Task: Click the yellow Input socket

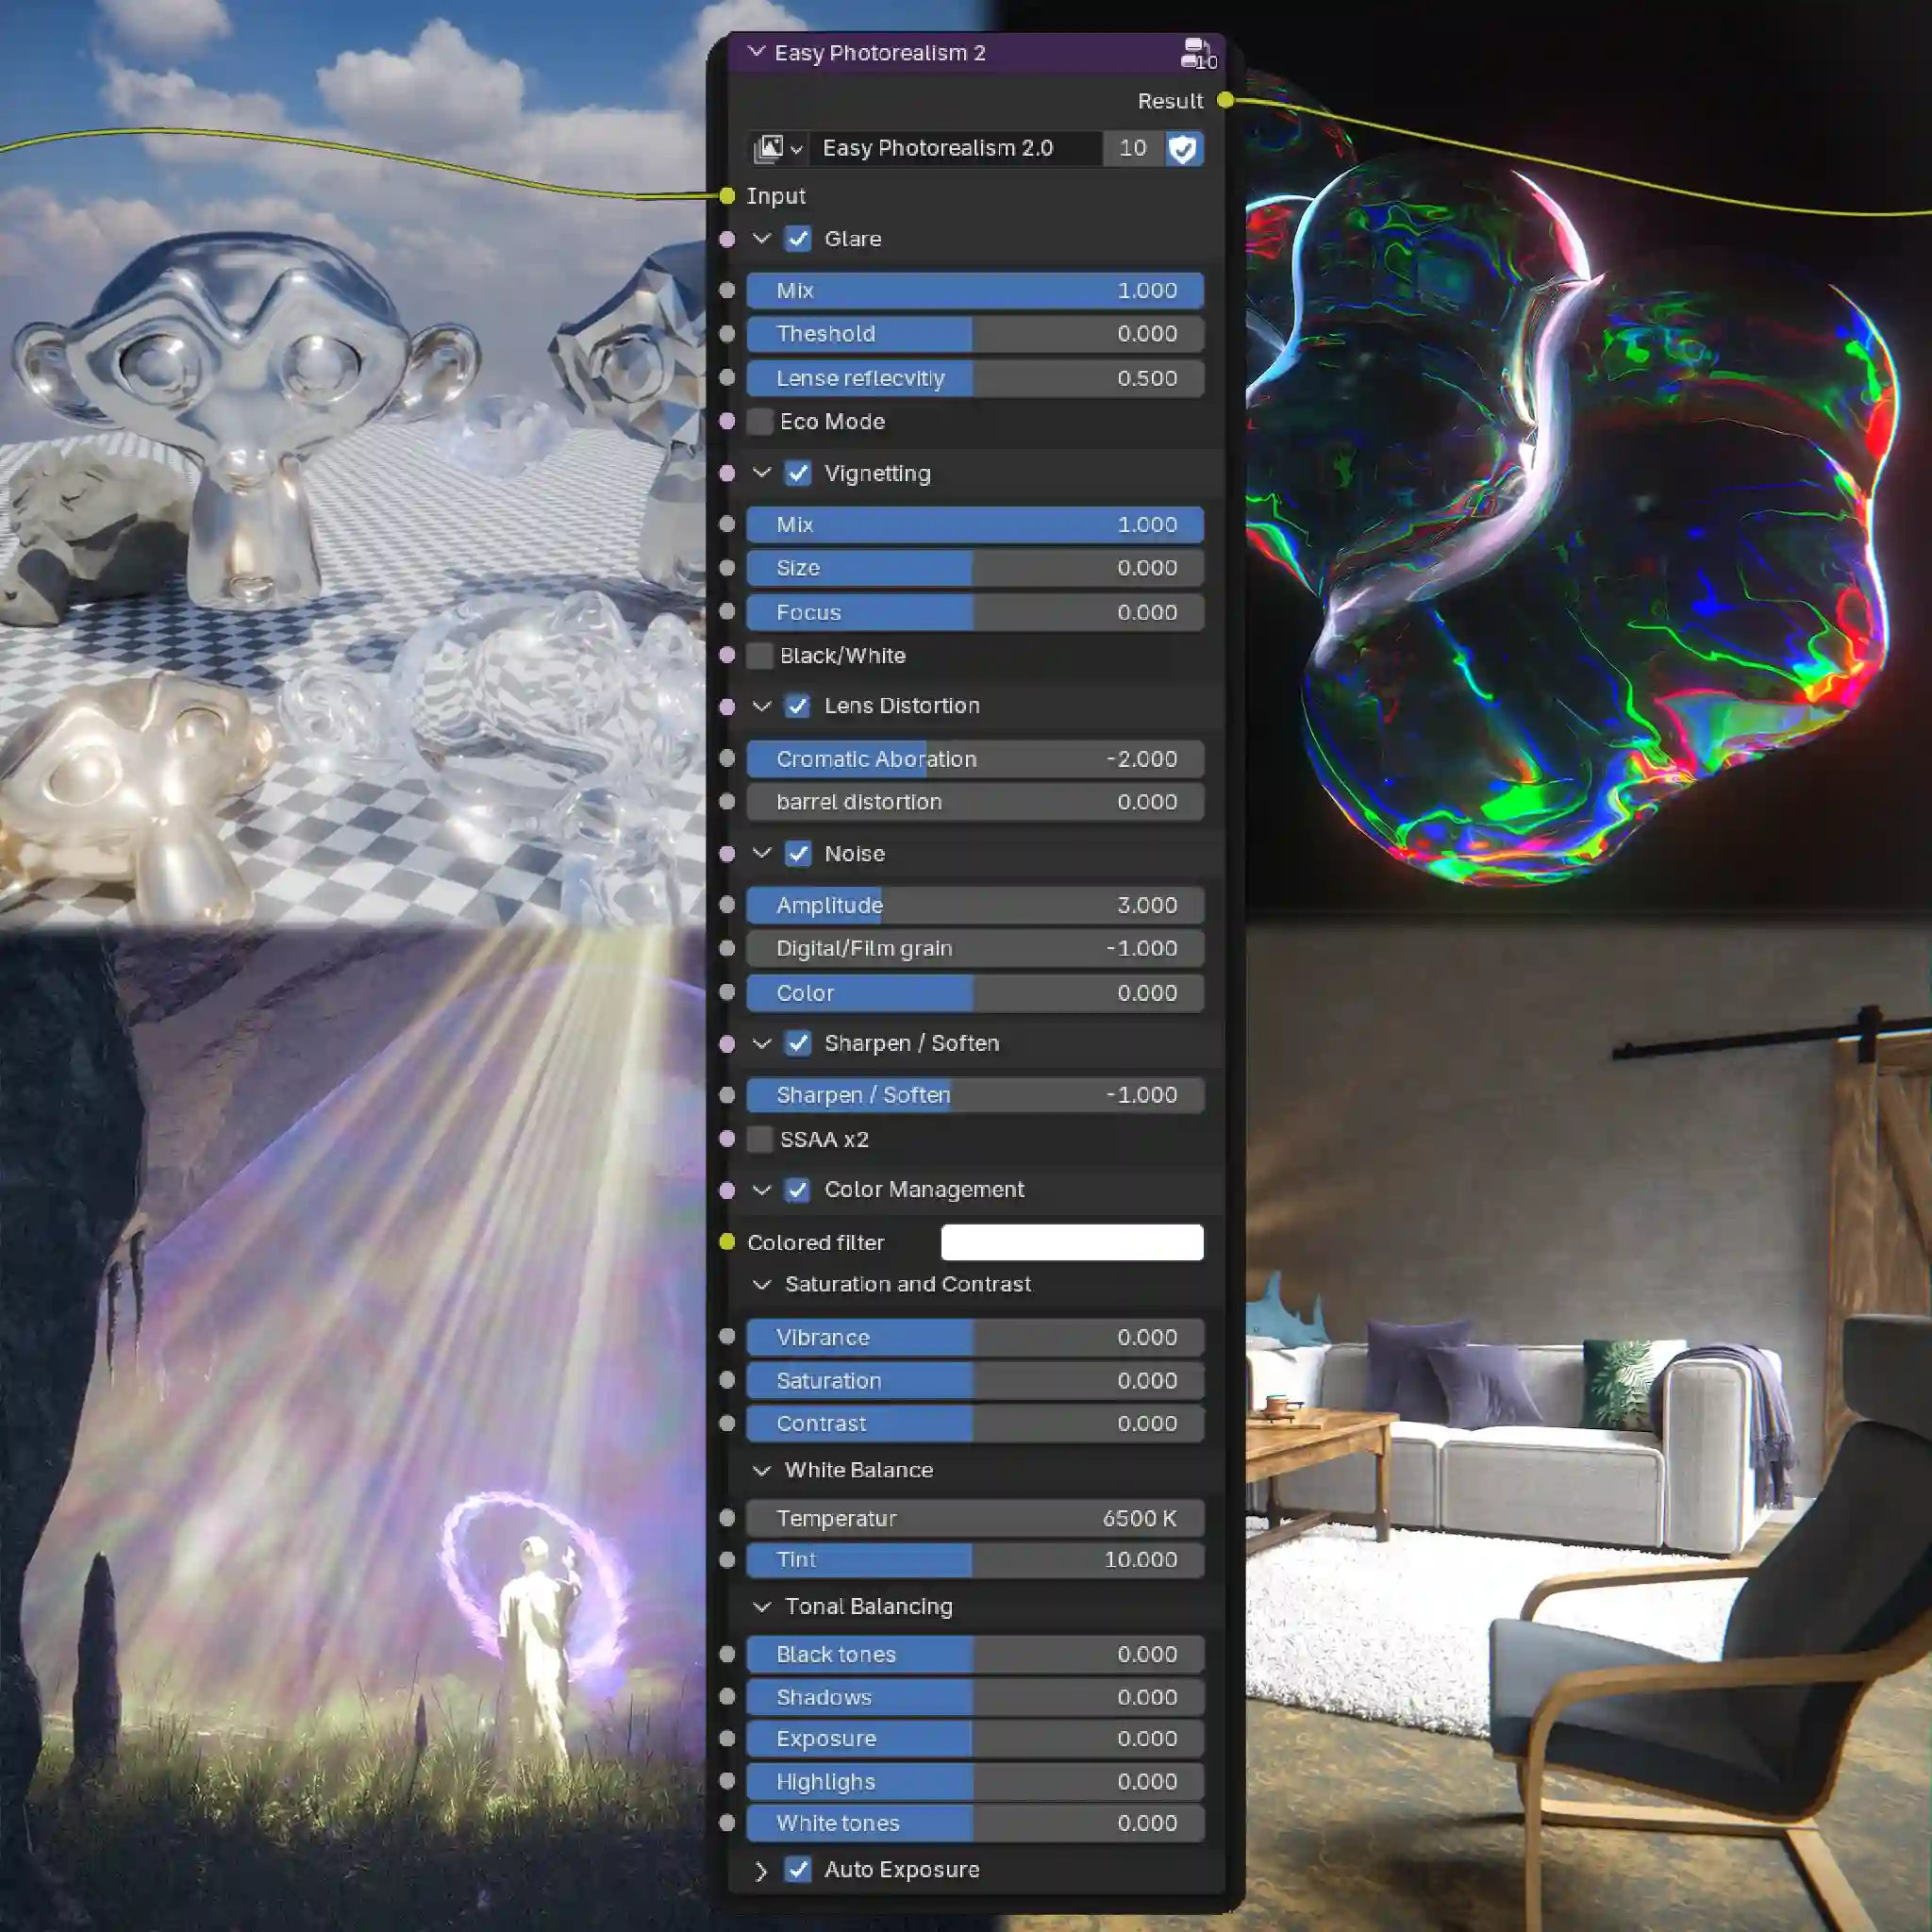Action: pos(727,195)
